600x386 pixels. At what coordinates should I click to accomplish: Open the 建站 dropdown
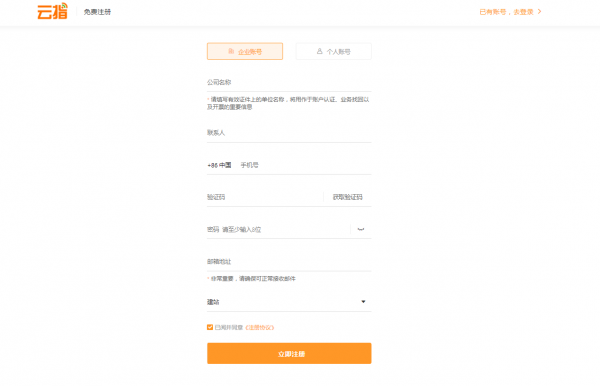(x=289, y=302)
